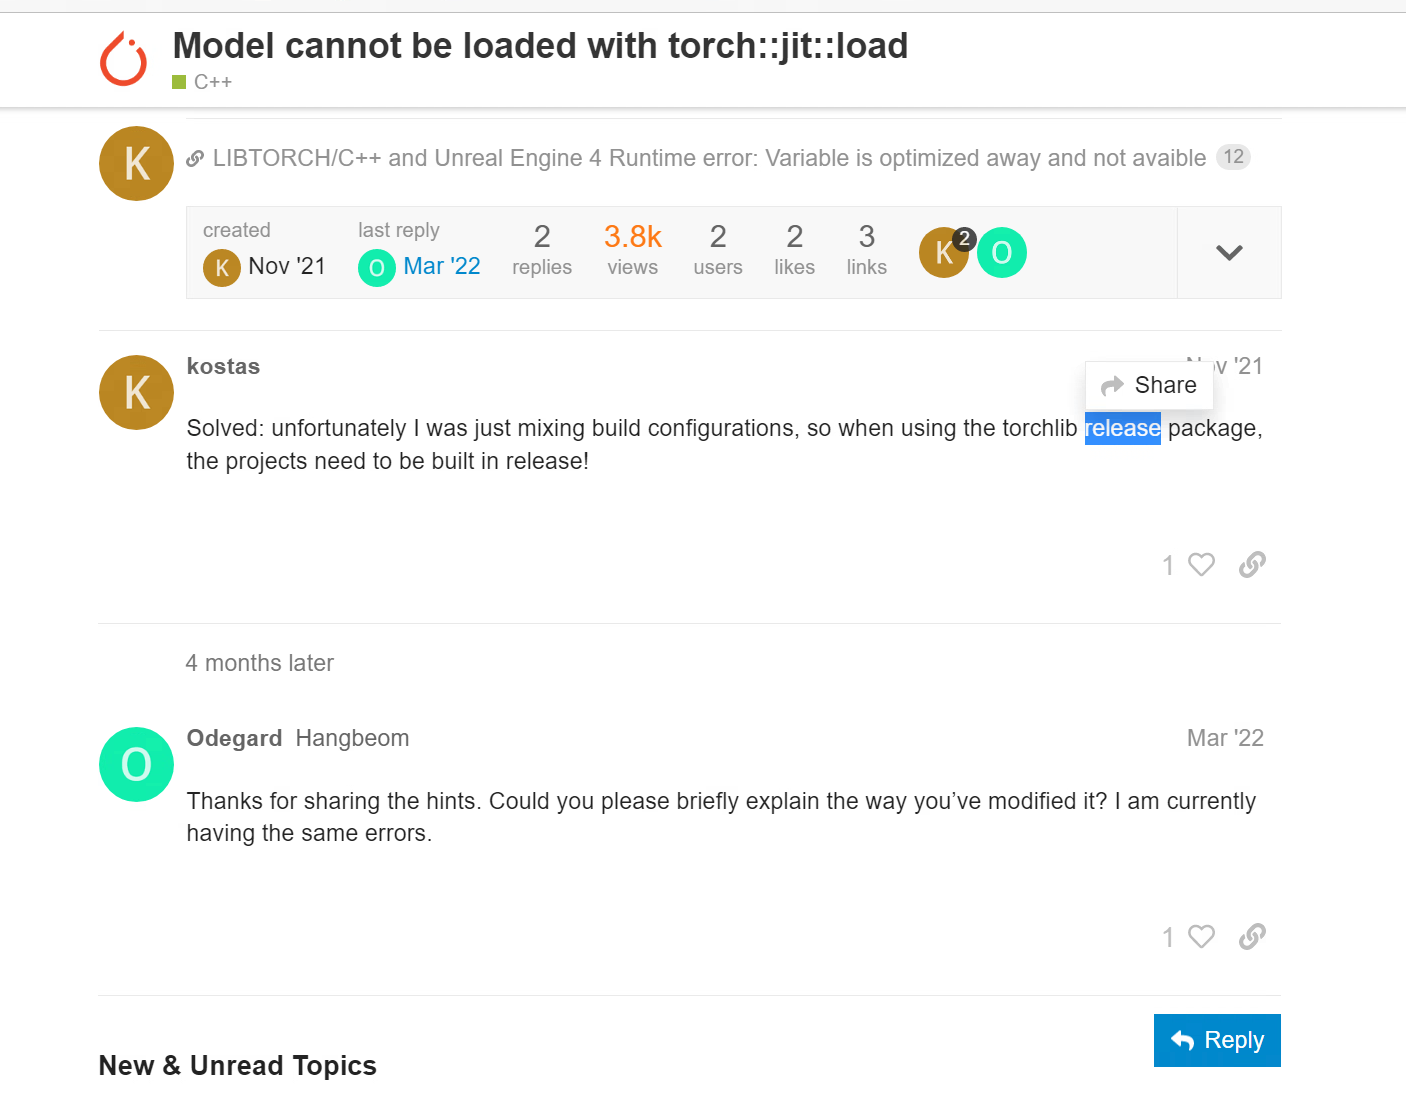Like Odegard's reply with the heart icon

1200,936
